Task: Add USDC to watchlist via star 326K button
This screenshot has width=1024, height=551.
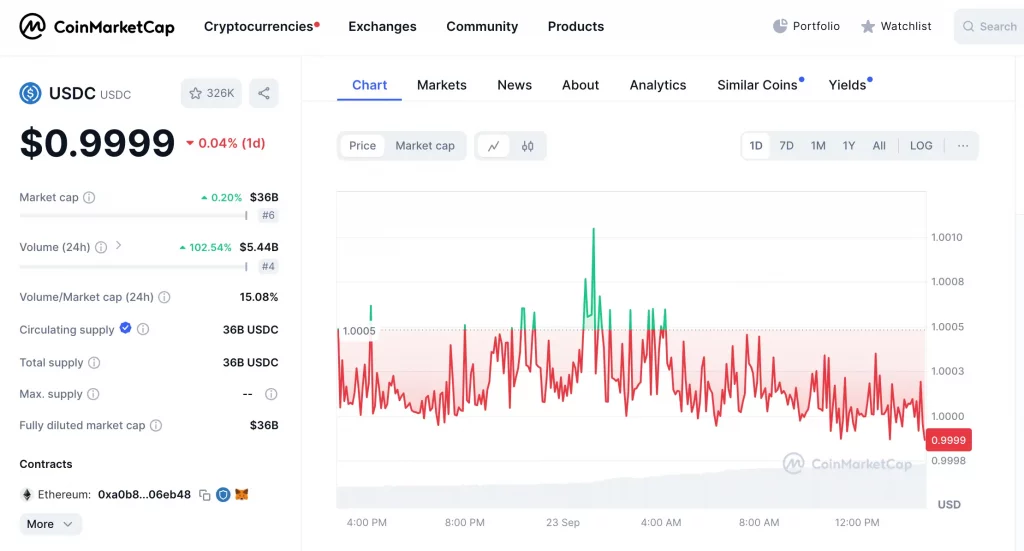Action: tap(211, 93)
